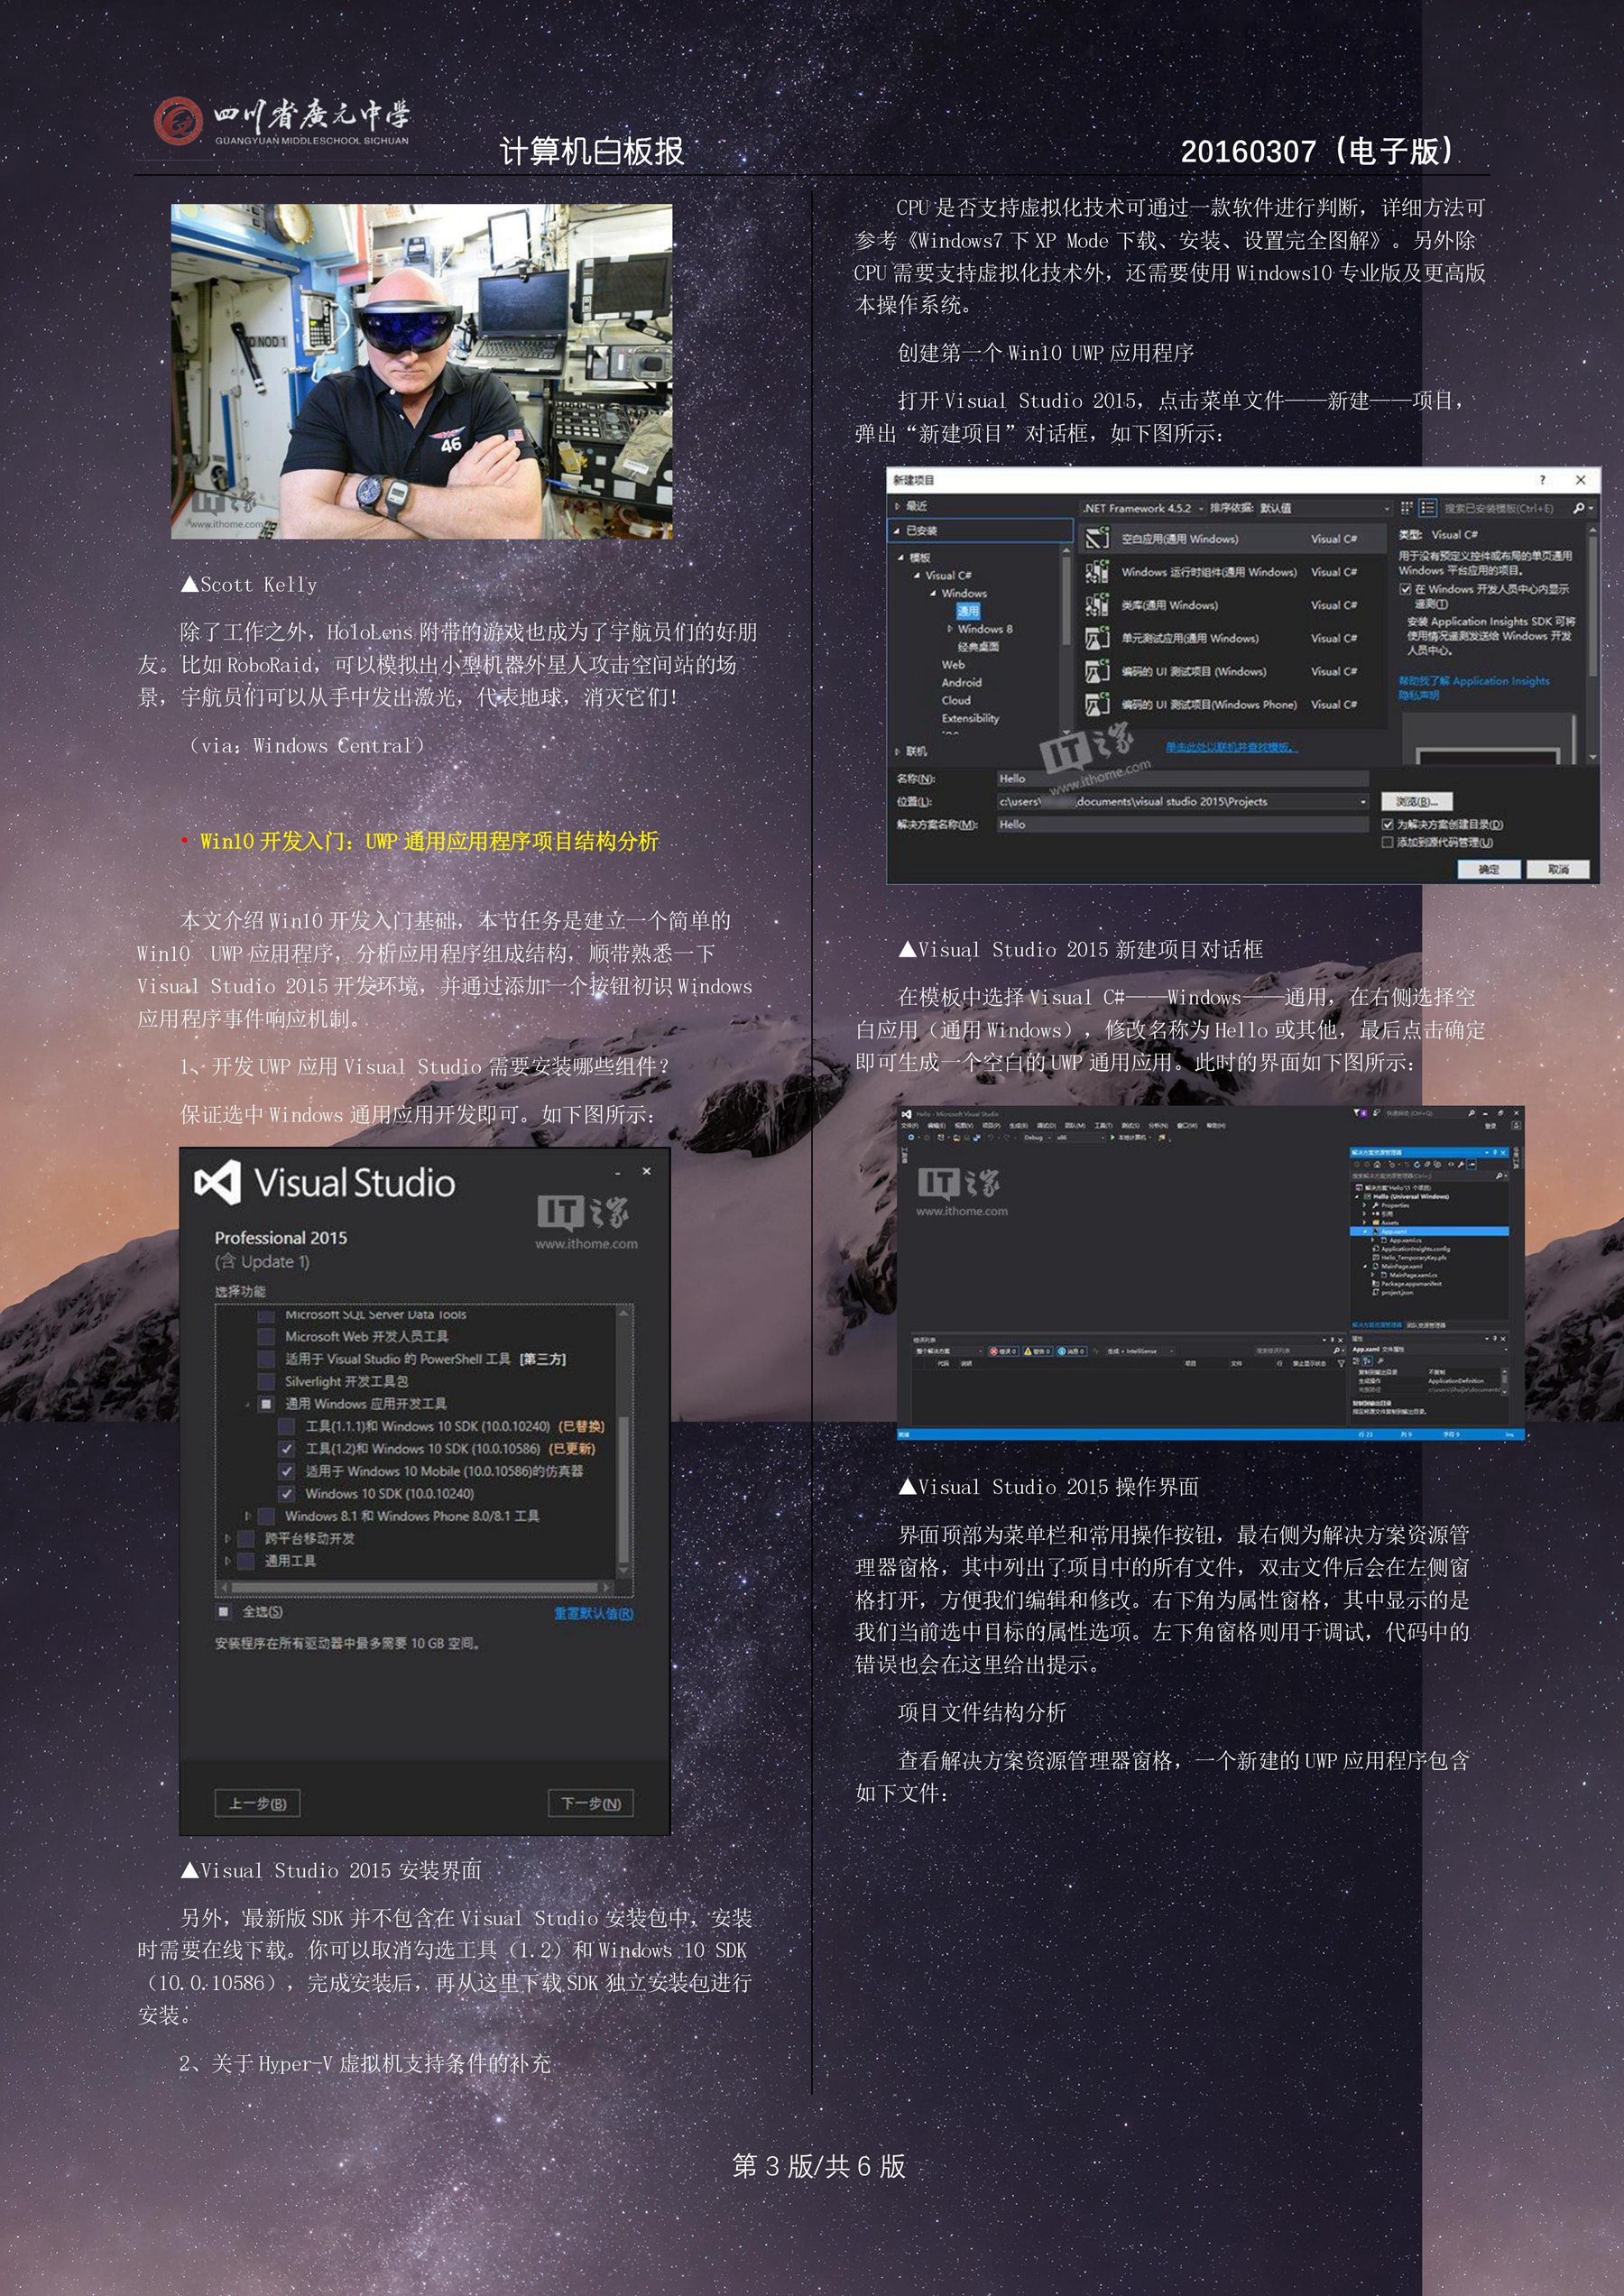1624x2296 pixels.
Task: Select the 空白应用(通用 Windows) template icon
Action: 1097,539
